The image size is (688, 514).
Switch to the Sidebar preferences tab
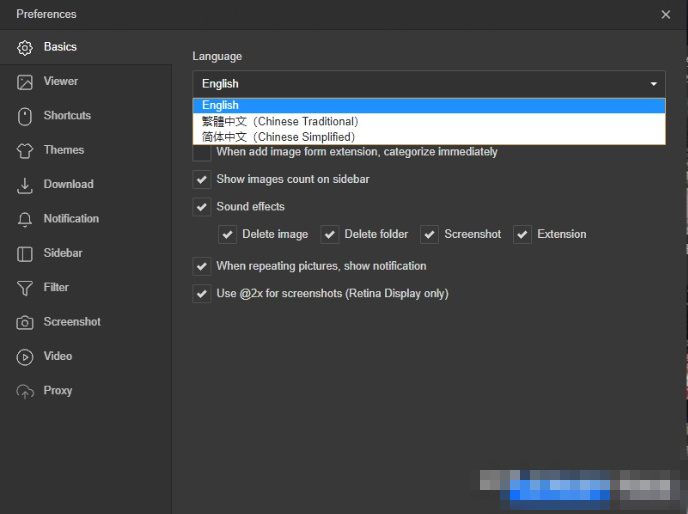[x=62, y=254]
